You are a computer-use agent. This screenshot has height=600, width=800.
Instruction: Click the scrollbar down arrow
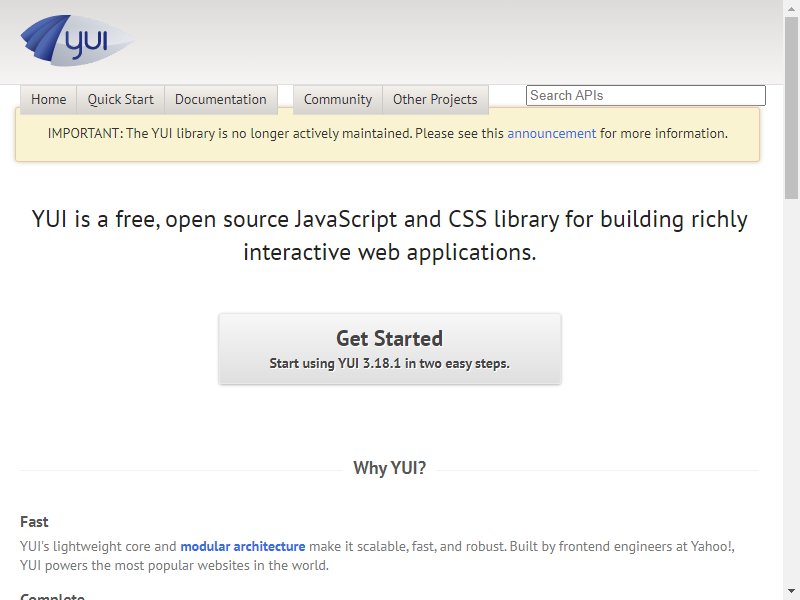coord(791,592)
